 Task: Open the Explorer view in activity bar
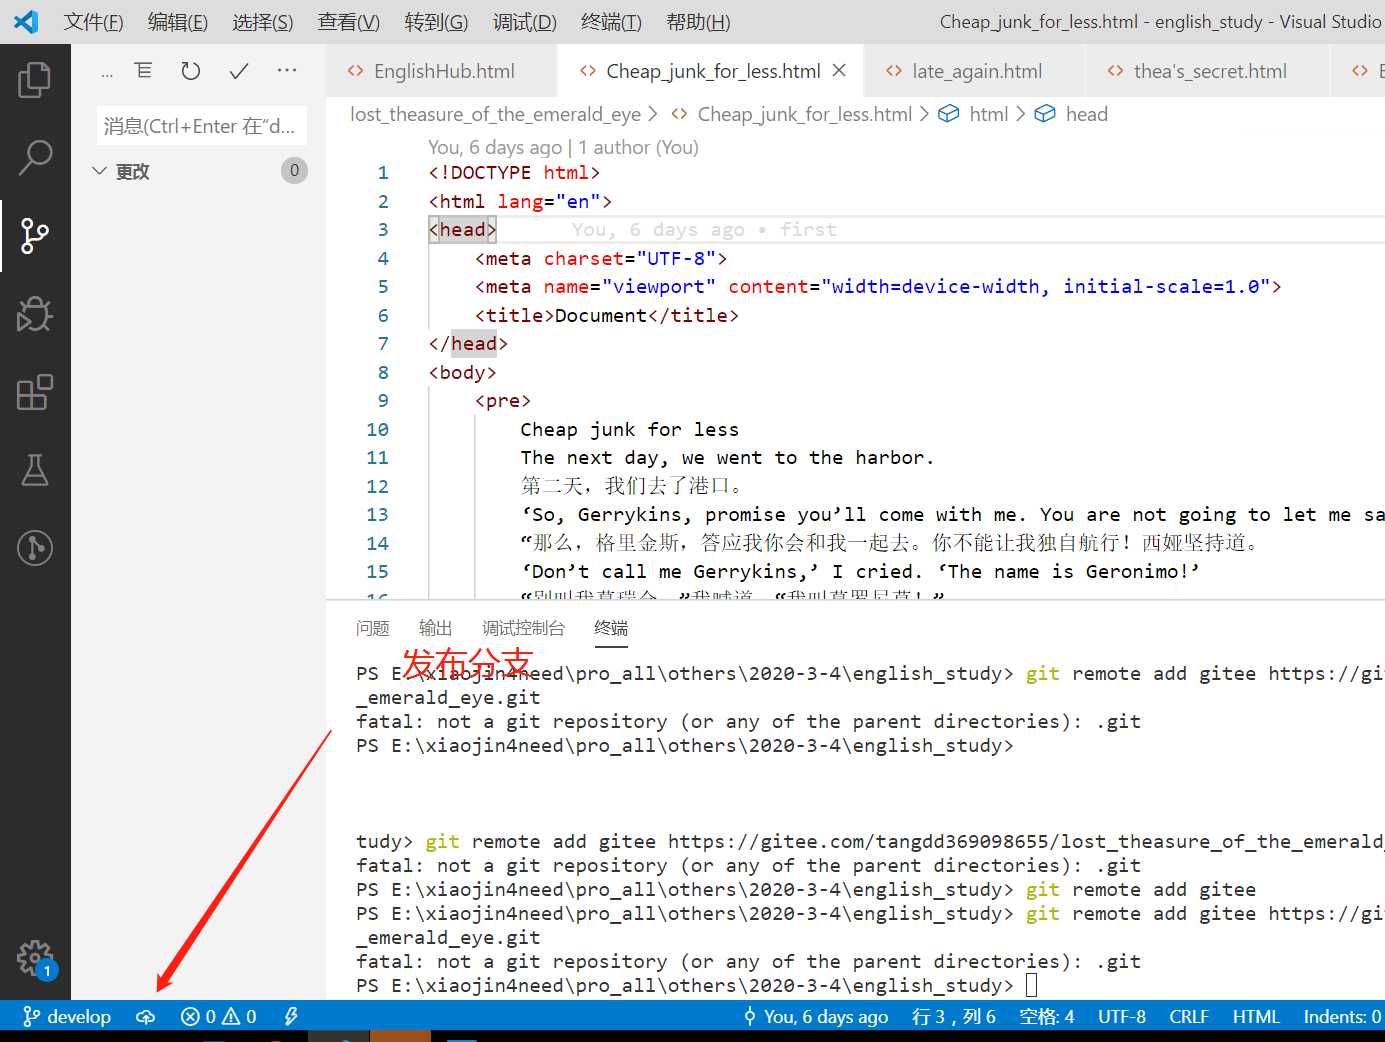(35, 79)
